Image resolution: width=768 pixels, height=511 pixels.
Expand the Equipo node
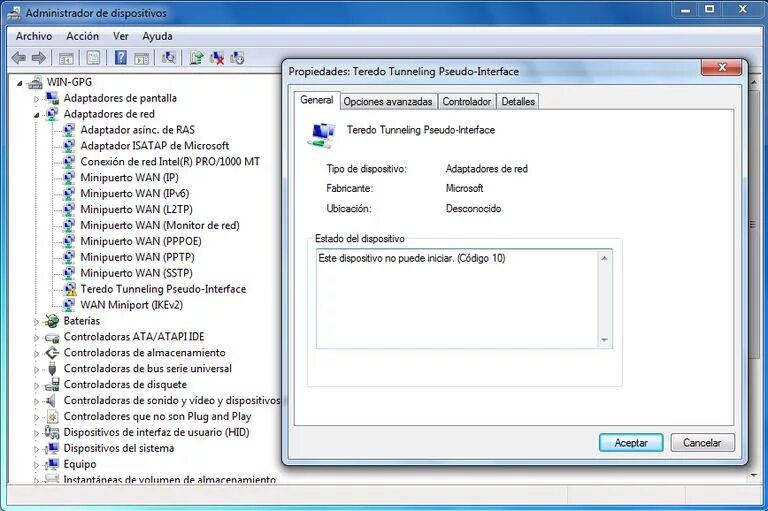pyautogui.click(x=36, y=465)
